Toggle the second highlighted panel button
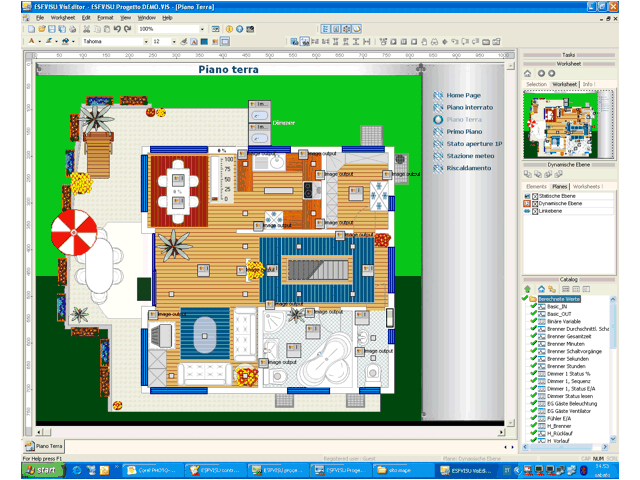Image resolution: width=640 pixels, height=480 pixels. [336, 29]
